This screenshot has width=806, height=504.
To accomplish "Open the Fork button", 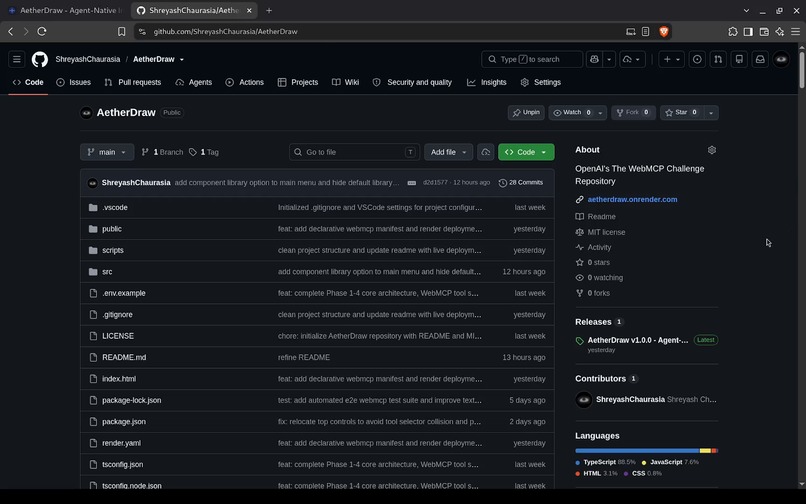I will click(x=633, y=113).
